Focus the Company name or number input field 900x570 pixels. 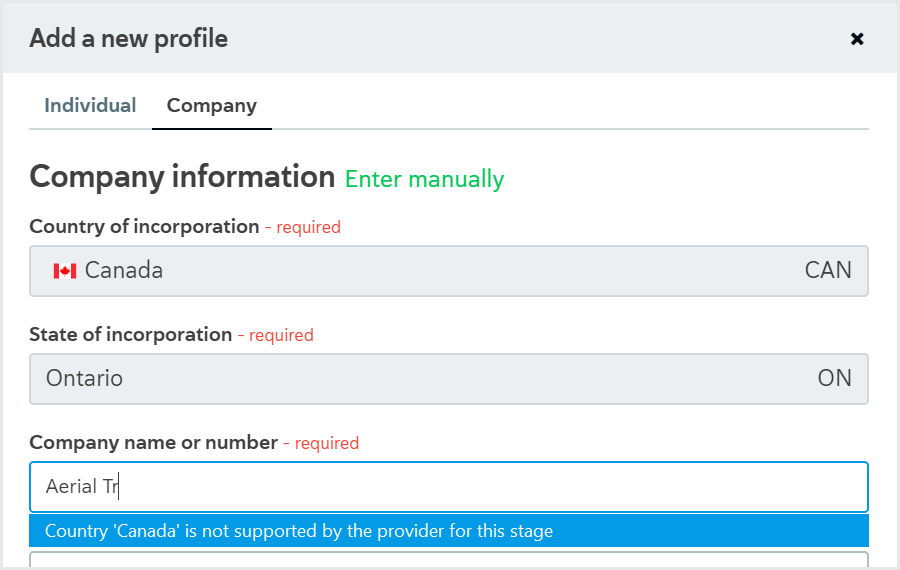449,487
